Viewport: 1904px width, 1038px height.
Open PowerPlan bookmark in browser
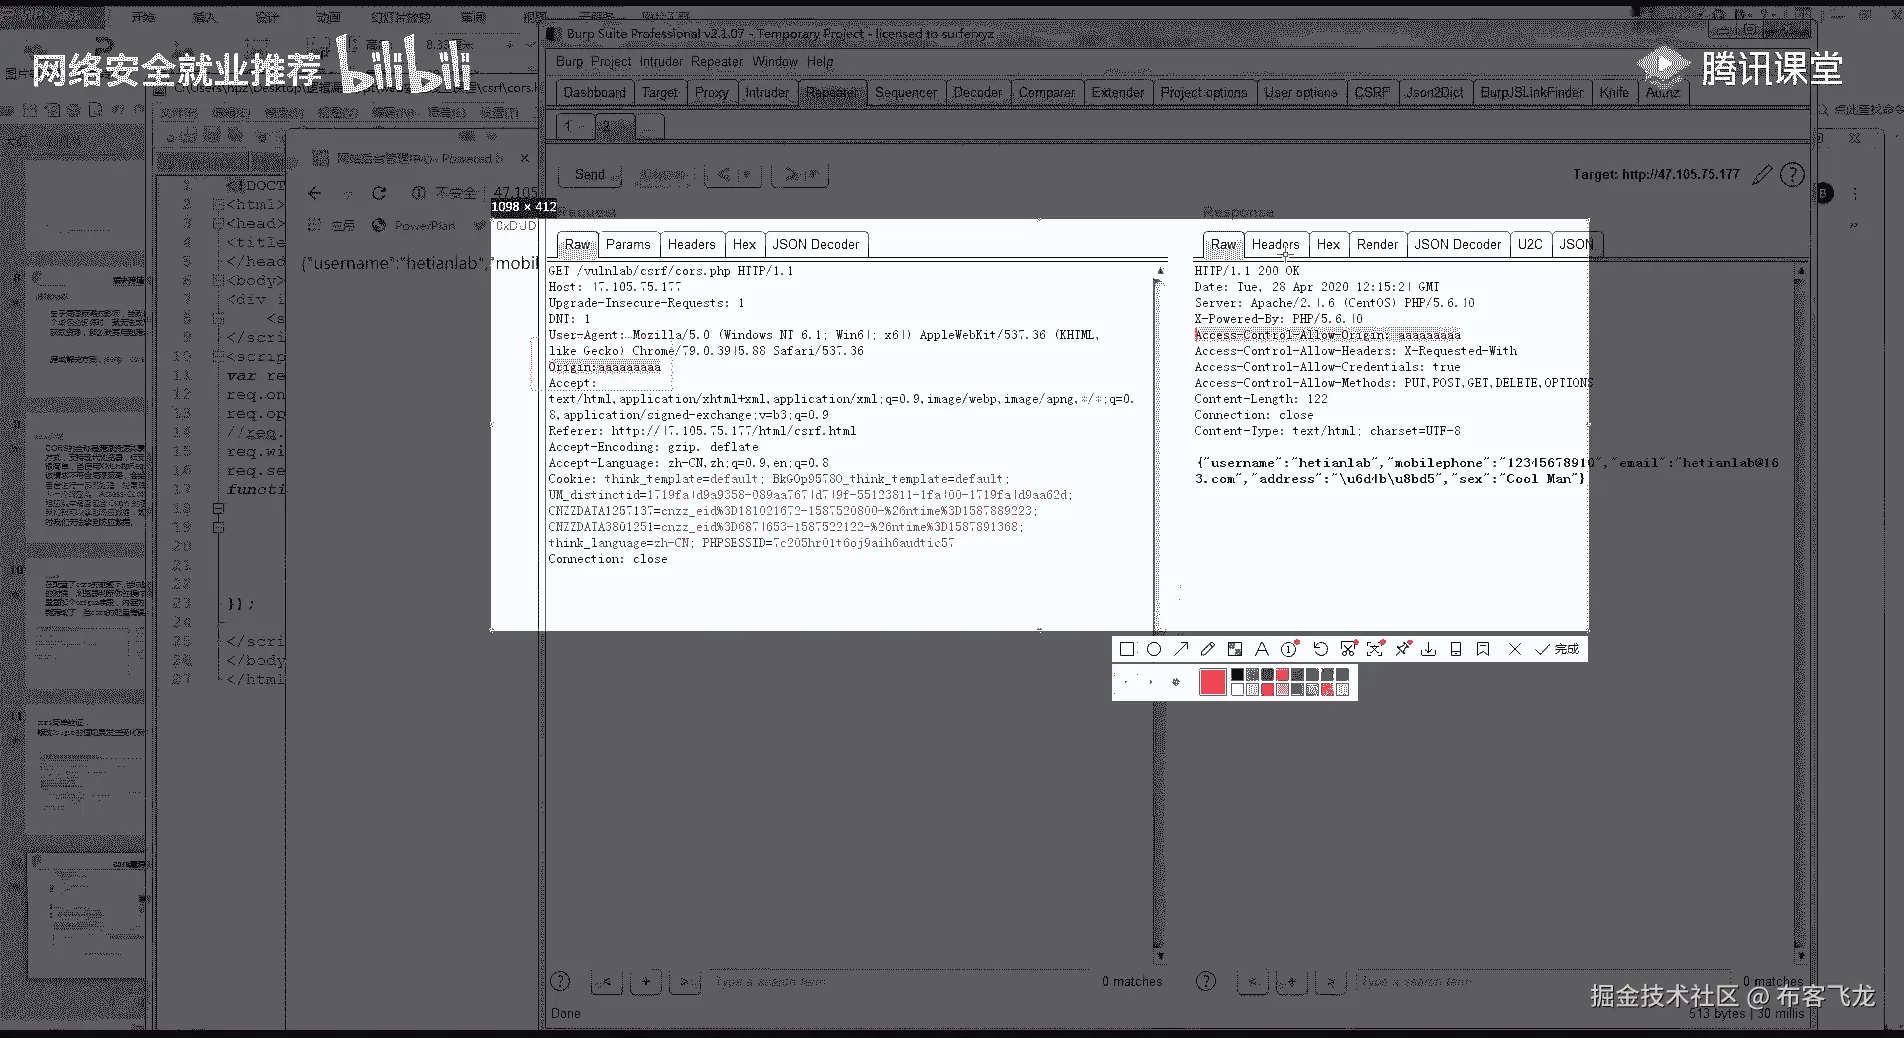pyautogui.click(x=413, y=226)
